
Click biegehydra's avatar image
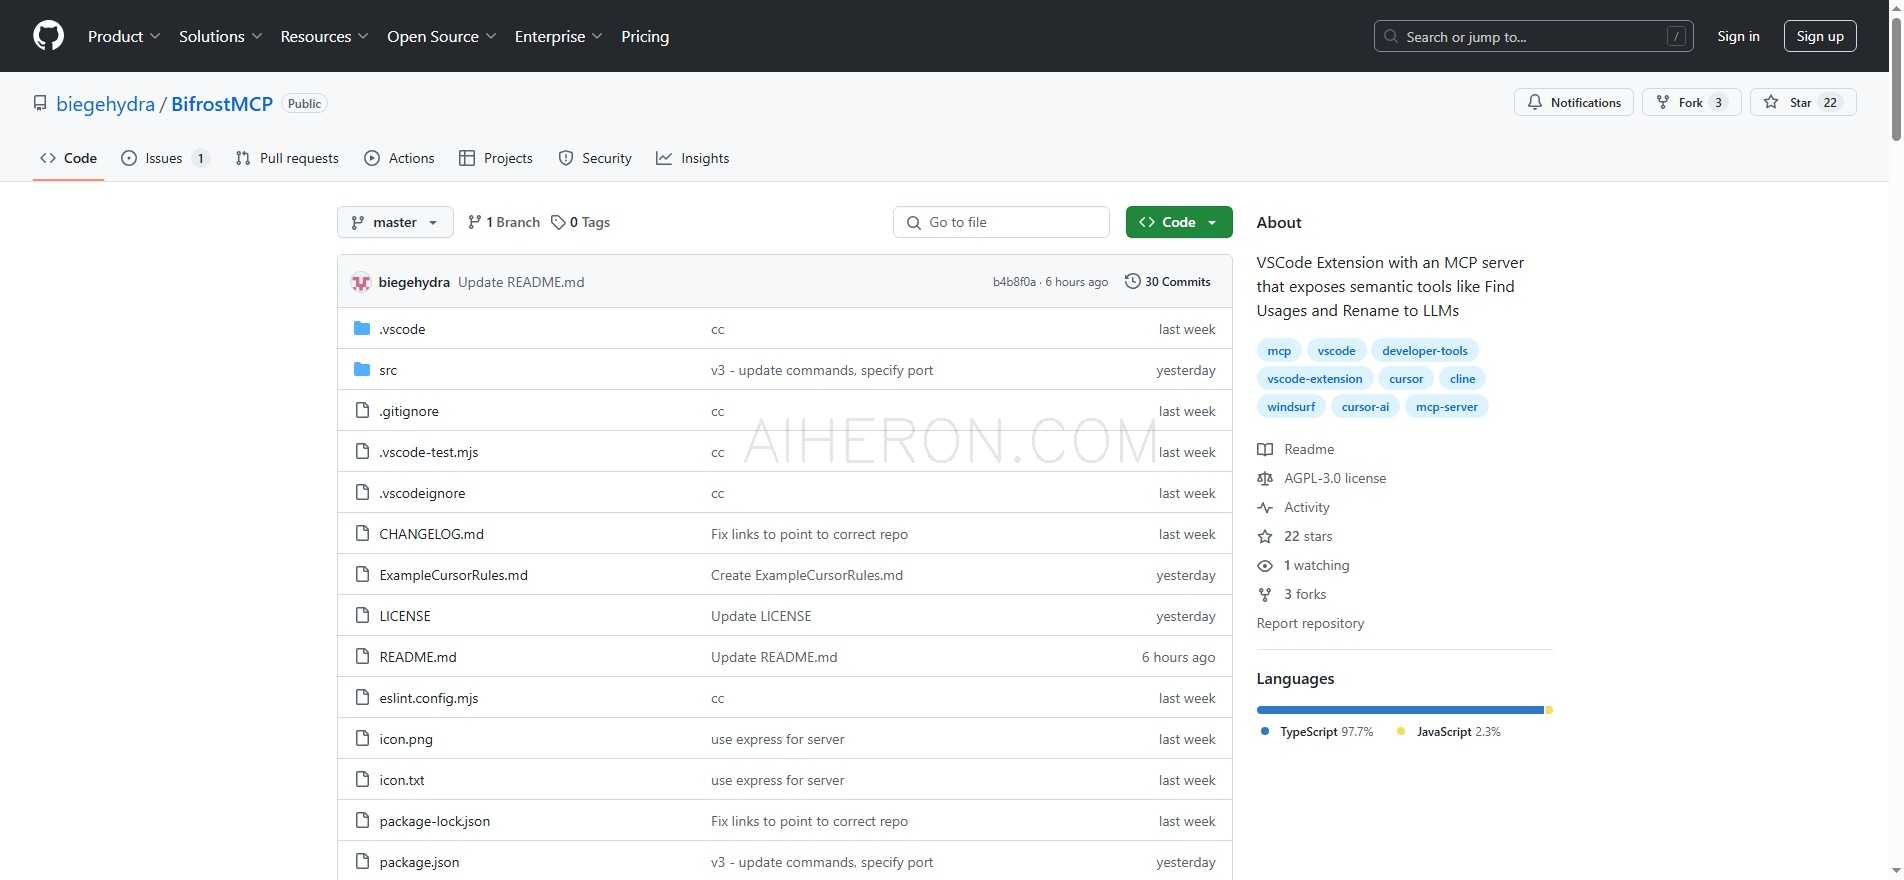tap(361, 282)
